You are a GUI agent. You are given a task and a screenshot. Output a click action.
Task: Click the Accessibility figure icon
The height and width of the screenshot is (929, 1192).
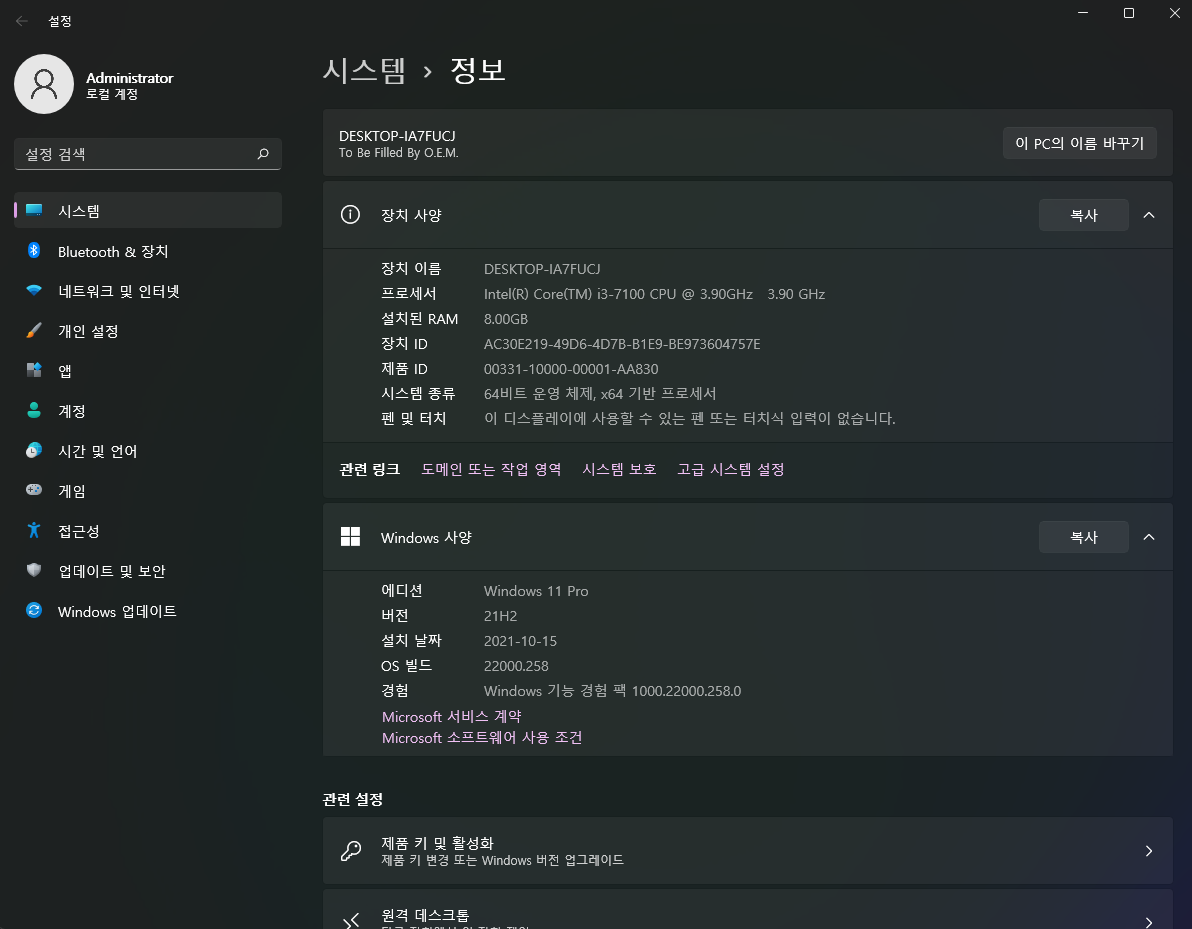click(34, 531)
